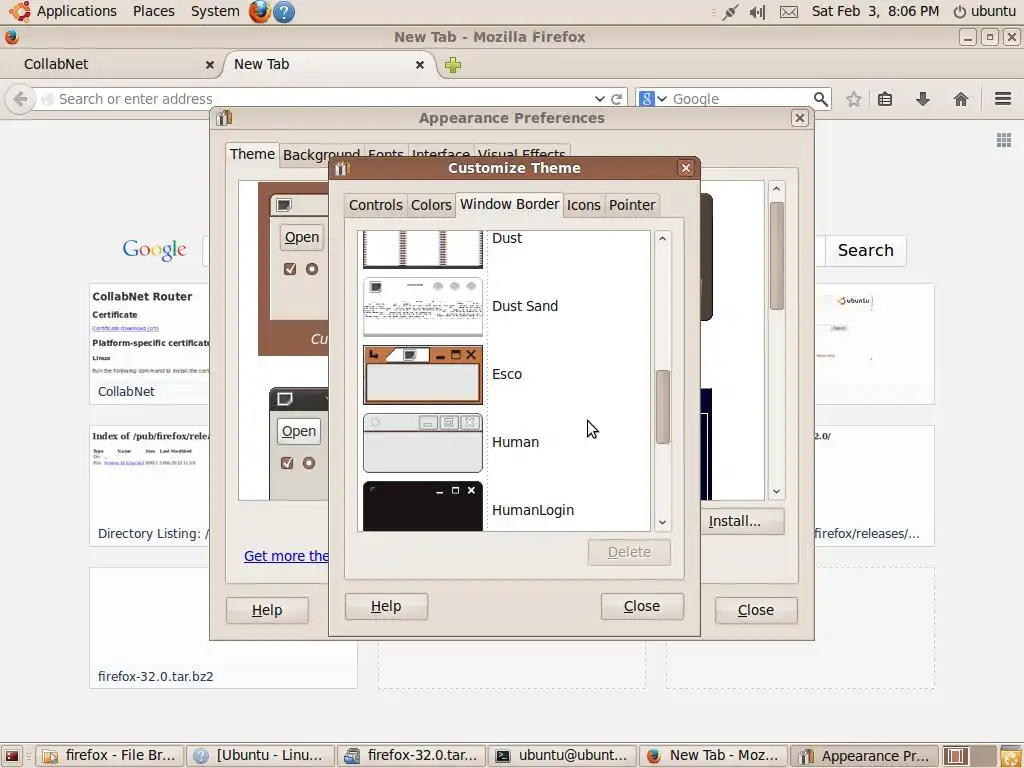Open the Firefox hamburger menu
1024x768 pixels.
[1003, 99]
